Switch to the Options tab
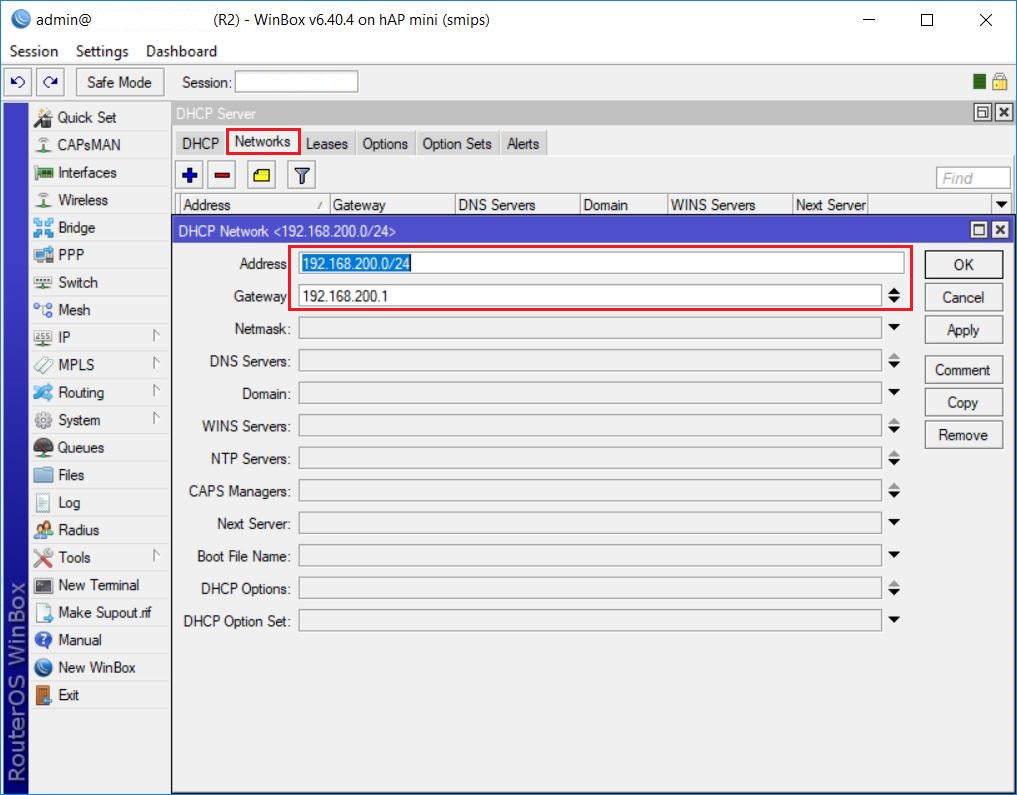The width and height of the screenshot is (1017, 795). [385, 143]
